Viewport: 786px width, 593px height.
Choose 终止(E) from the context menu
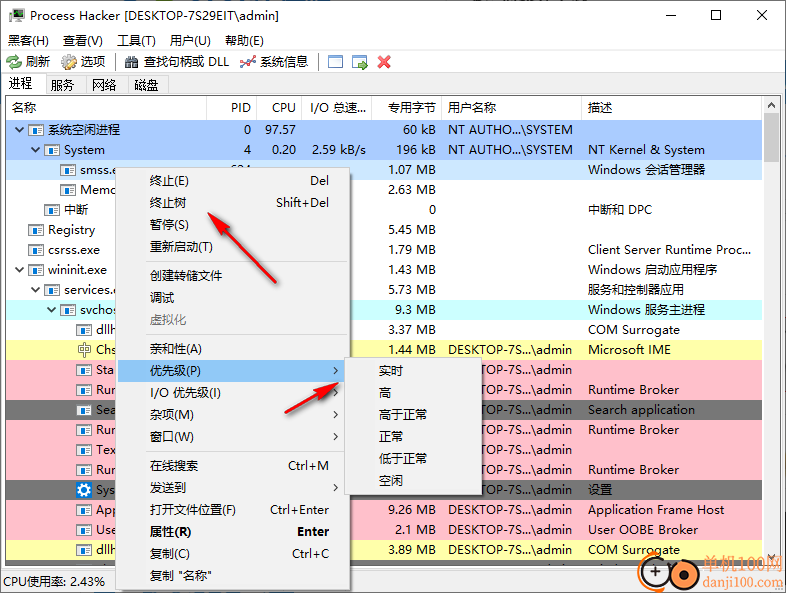pos(233,181)
